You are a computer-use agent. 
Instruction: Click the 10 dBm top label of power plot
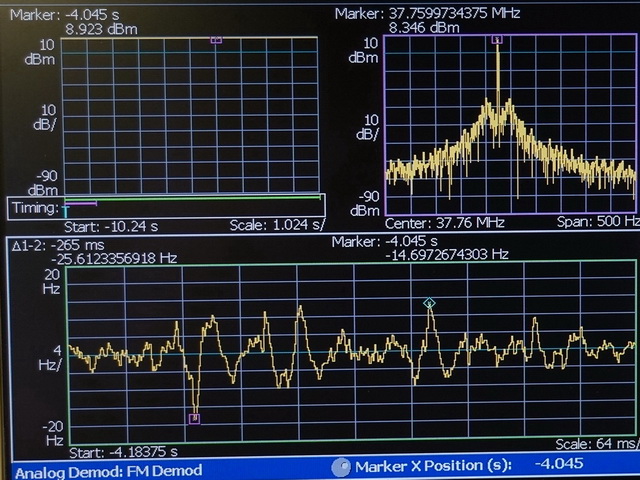coord(40,51)
